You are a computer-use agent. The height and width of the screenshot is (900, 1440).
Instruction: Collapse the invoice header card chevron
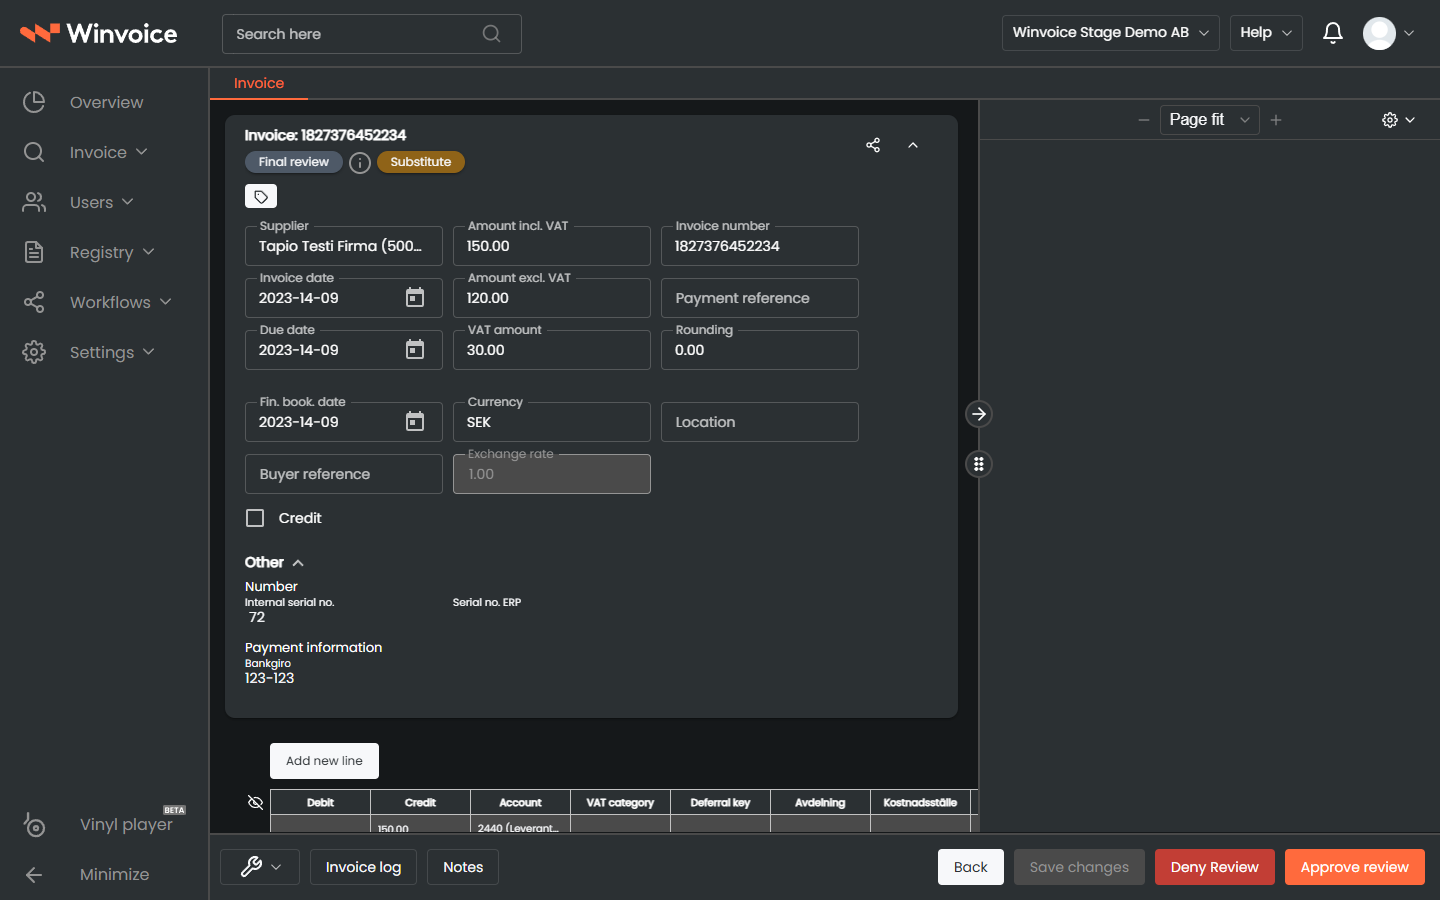click(913, 145)
